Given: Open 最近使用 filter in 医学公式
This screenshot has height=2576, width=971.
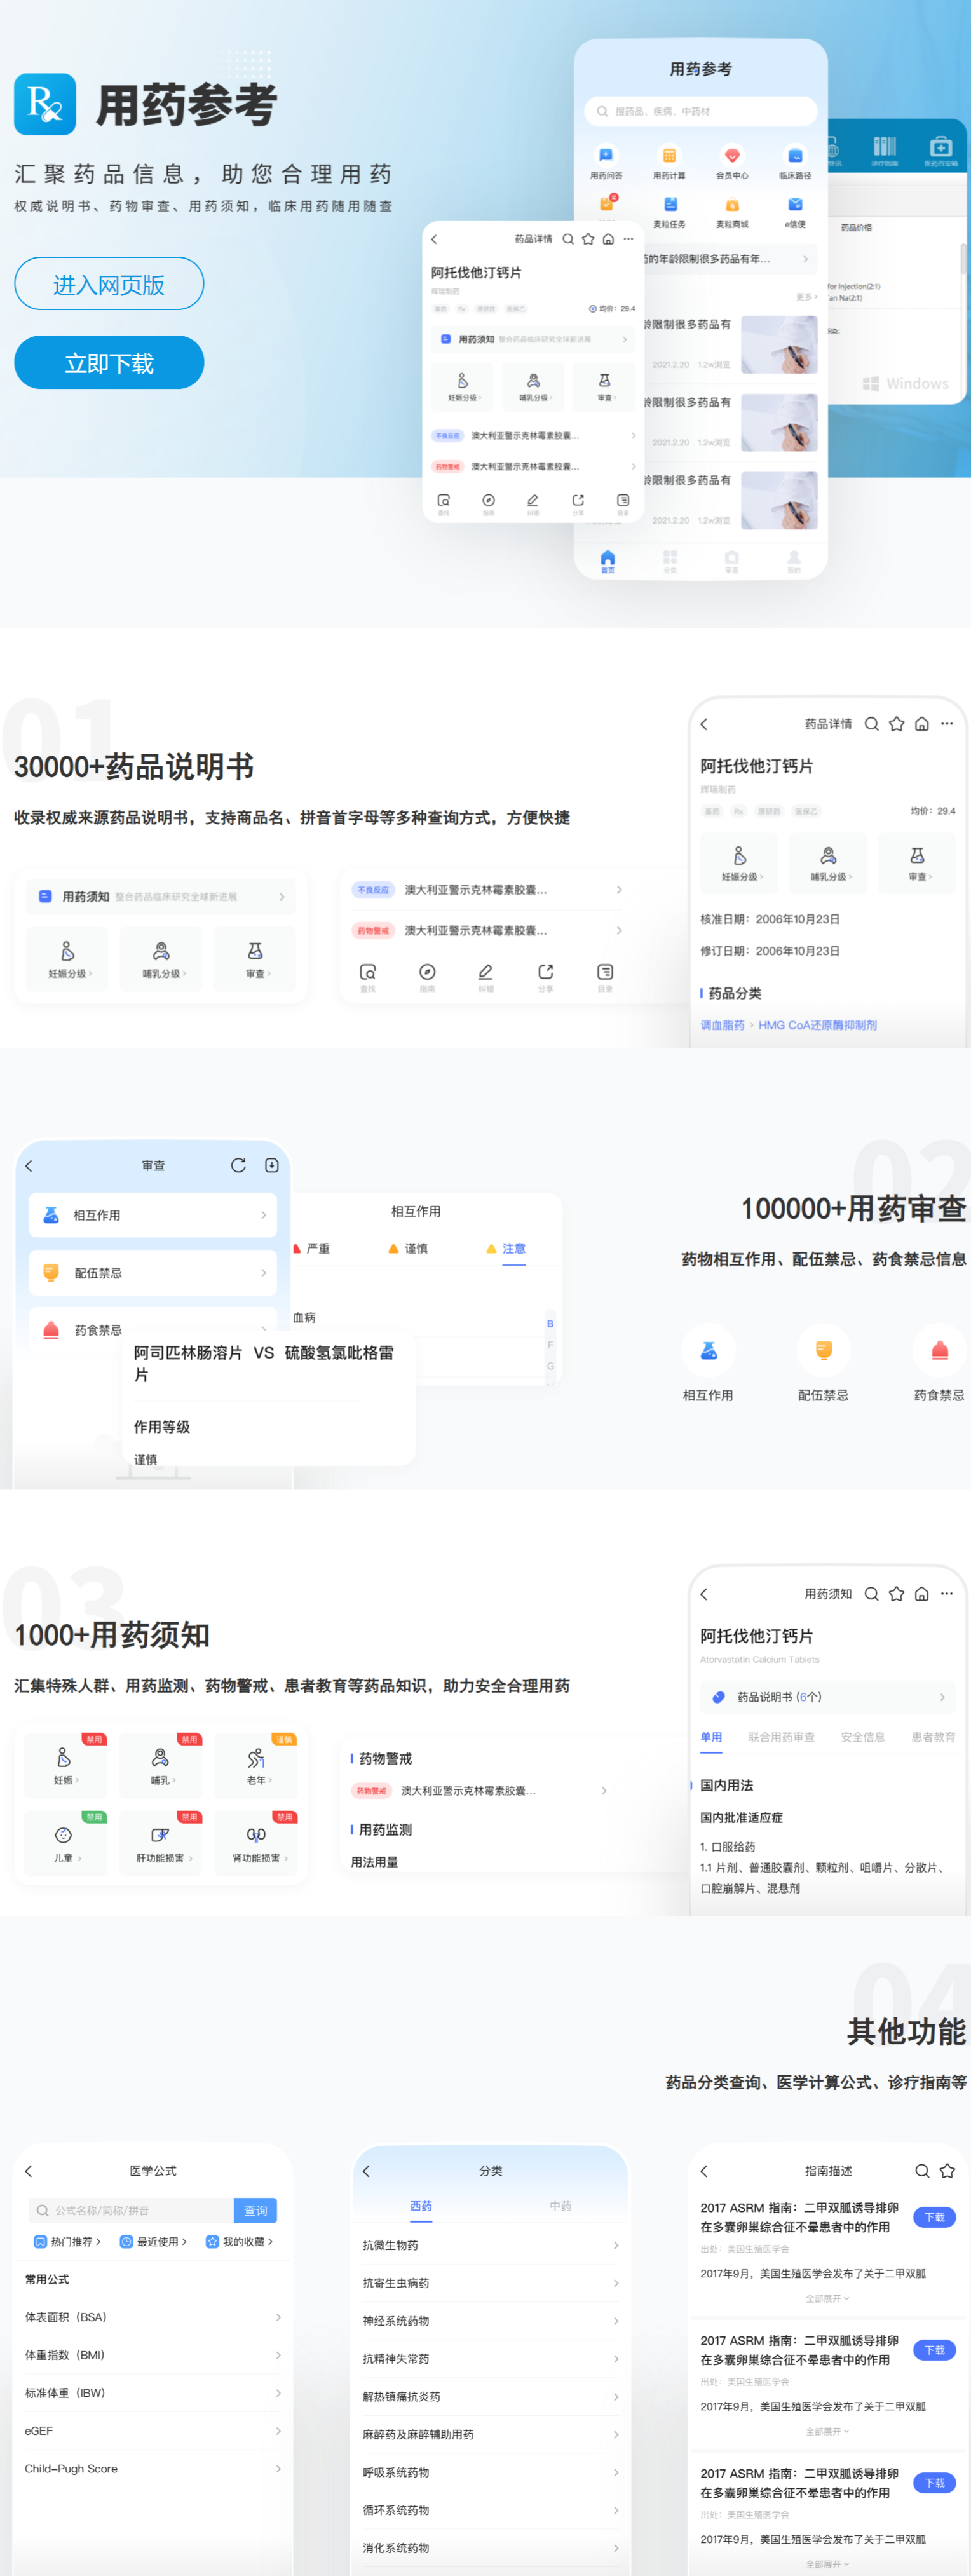Looking at the screenshot, I should point(154,2242).
